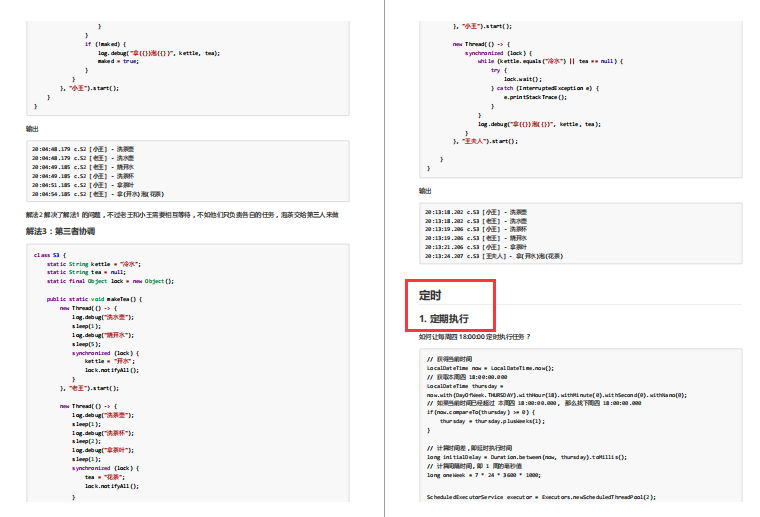The height and width of the screenshot is (517, 760).
Task: Click the question line about 周四 18:00:00
Action: [475, 337]
